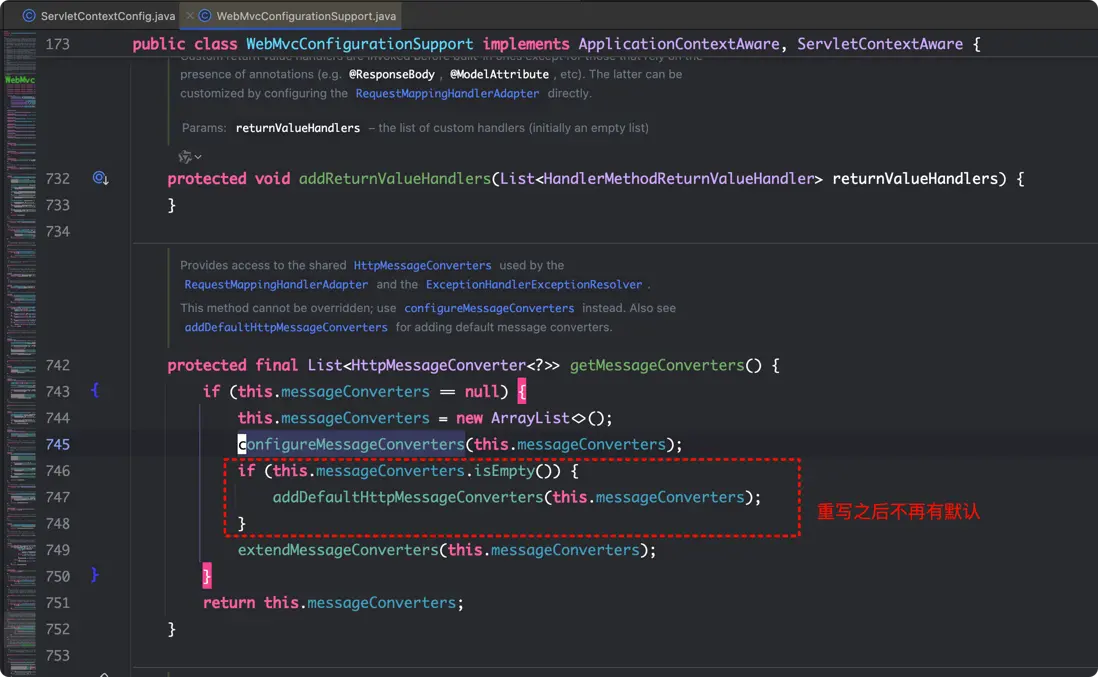Image resolution: width=1098 pixels, height=677 pixels.
Task: Switch to the ServletContextConfig.java tab
Action: tap(98, 15)
